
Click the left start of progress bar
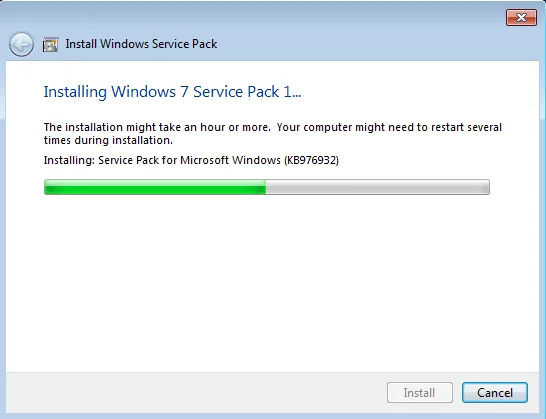coord(47,187)
